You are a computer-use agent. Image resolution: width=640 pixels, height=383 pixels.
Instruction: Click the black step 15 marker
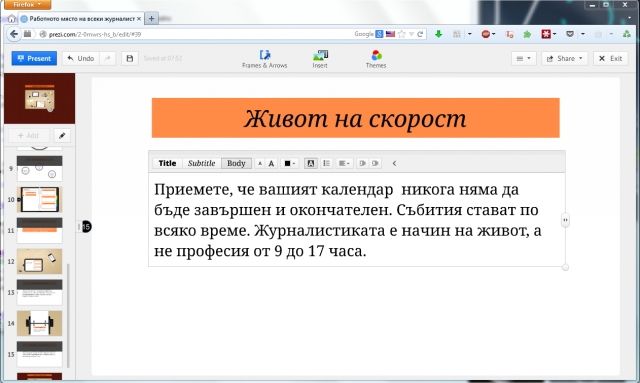[86, 227]
